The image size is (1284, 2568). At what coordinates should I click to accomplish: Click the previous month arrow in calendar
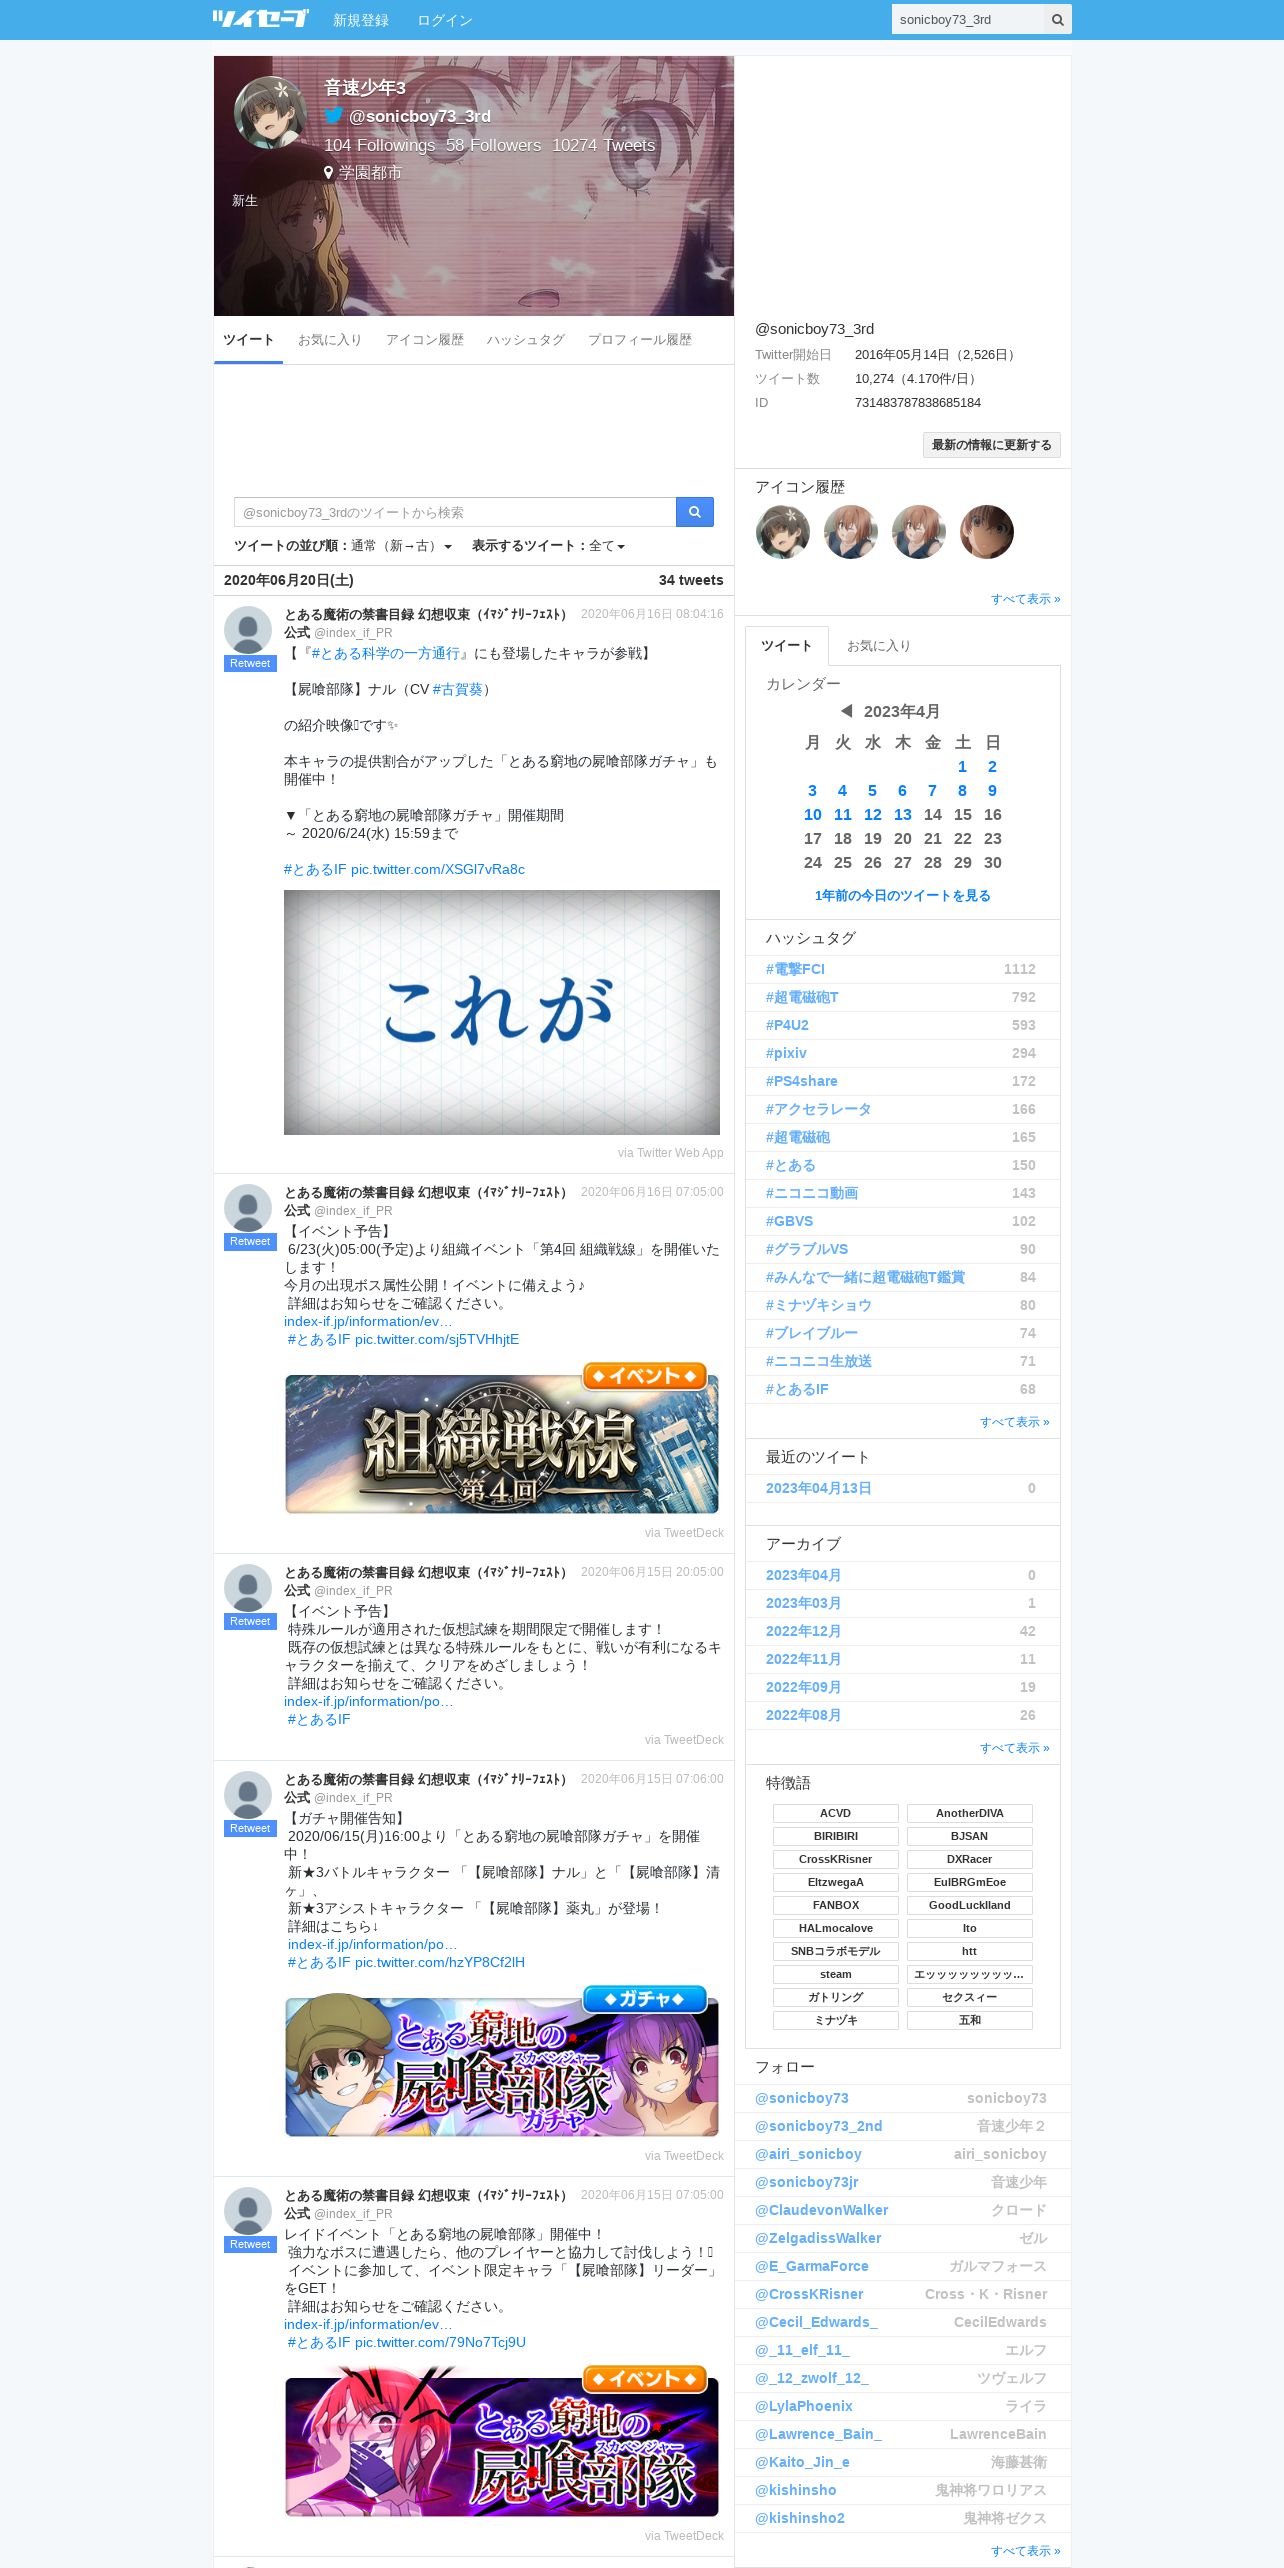pyautogui.click(x=846, y=711)
